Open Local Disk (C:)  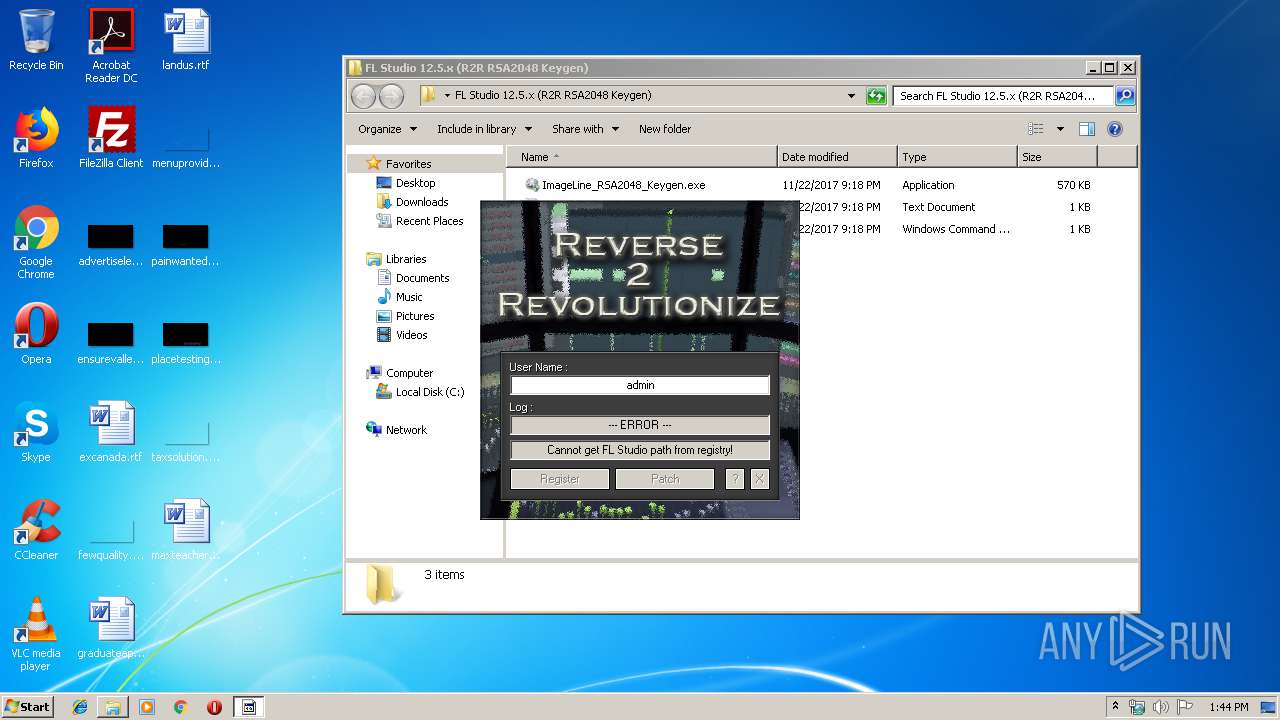tap(429, 392)
